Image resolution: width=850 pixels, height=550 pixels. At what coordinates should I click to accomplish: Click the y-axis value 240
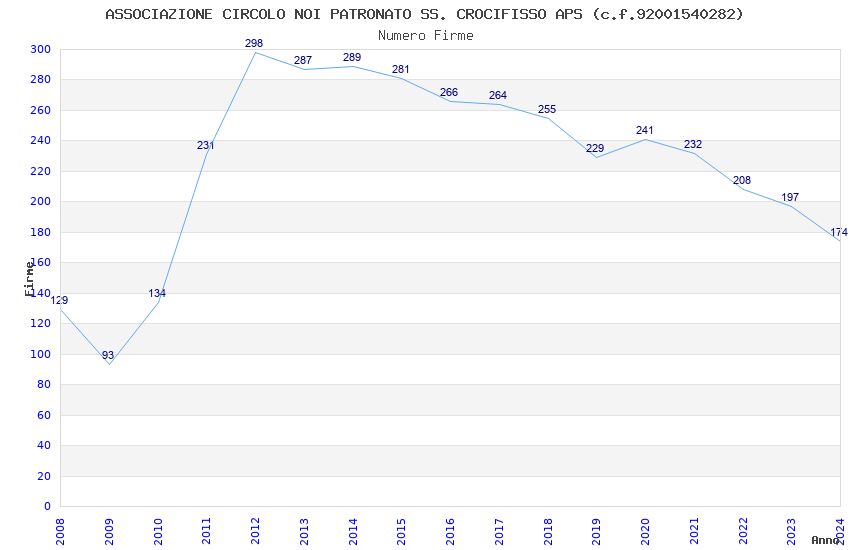tap(41, 140)
